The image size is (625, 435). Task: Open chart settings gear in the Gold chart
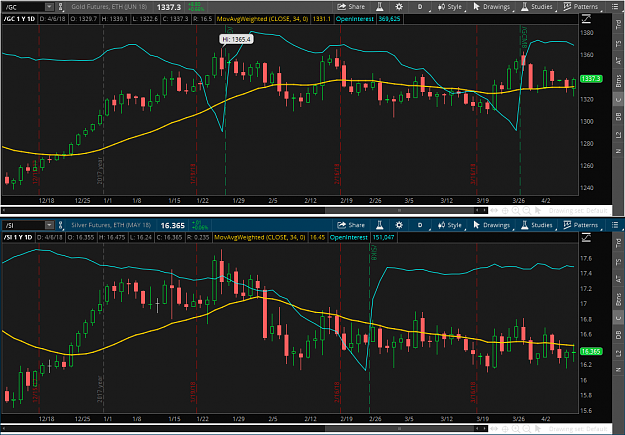point(399,7)
